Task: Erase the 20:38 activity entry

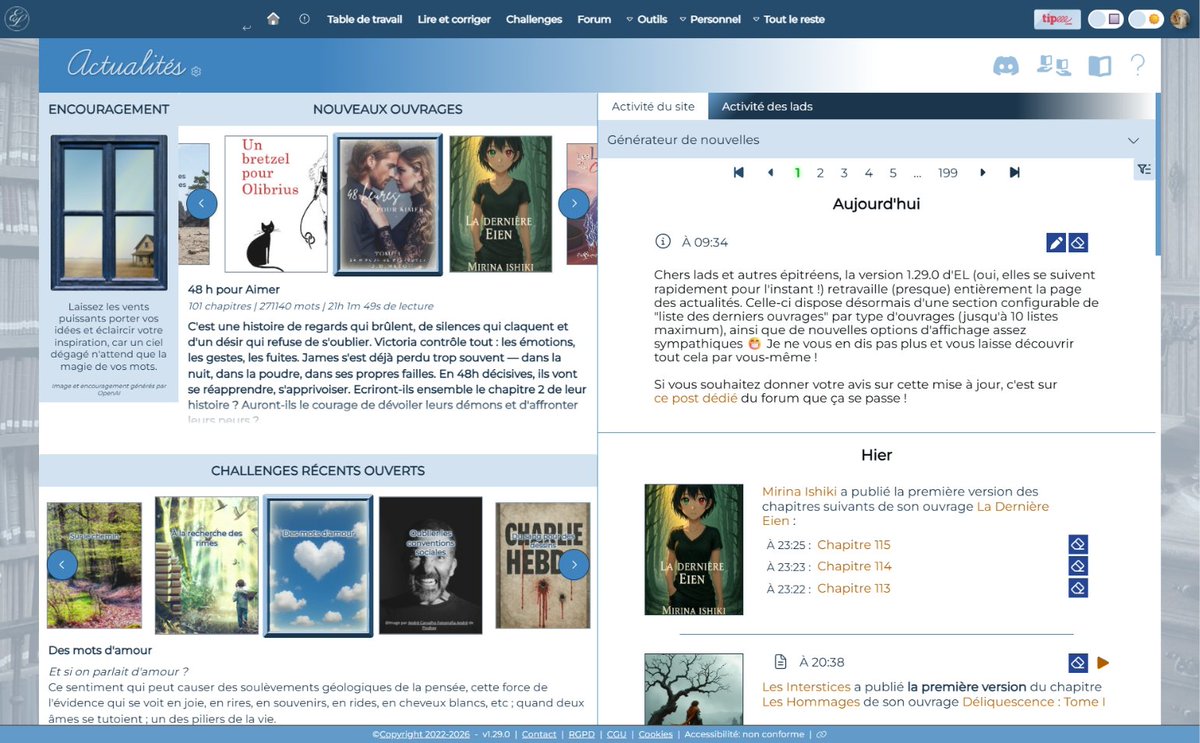Action: pos(1078,662)
